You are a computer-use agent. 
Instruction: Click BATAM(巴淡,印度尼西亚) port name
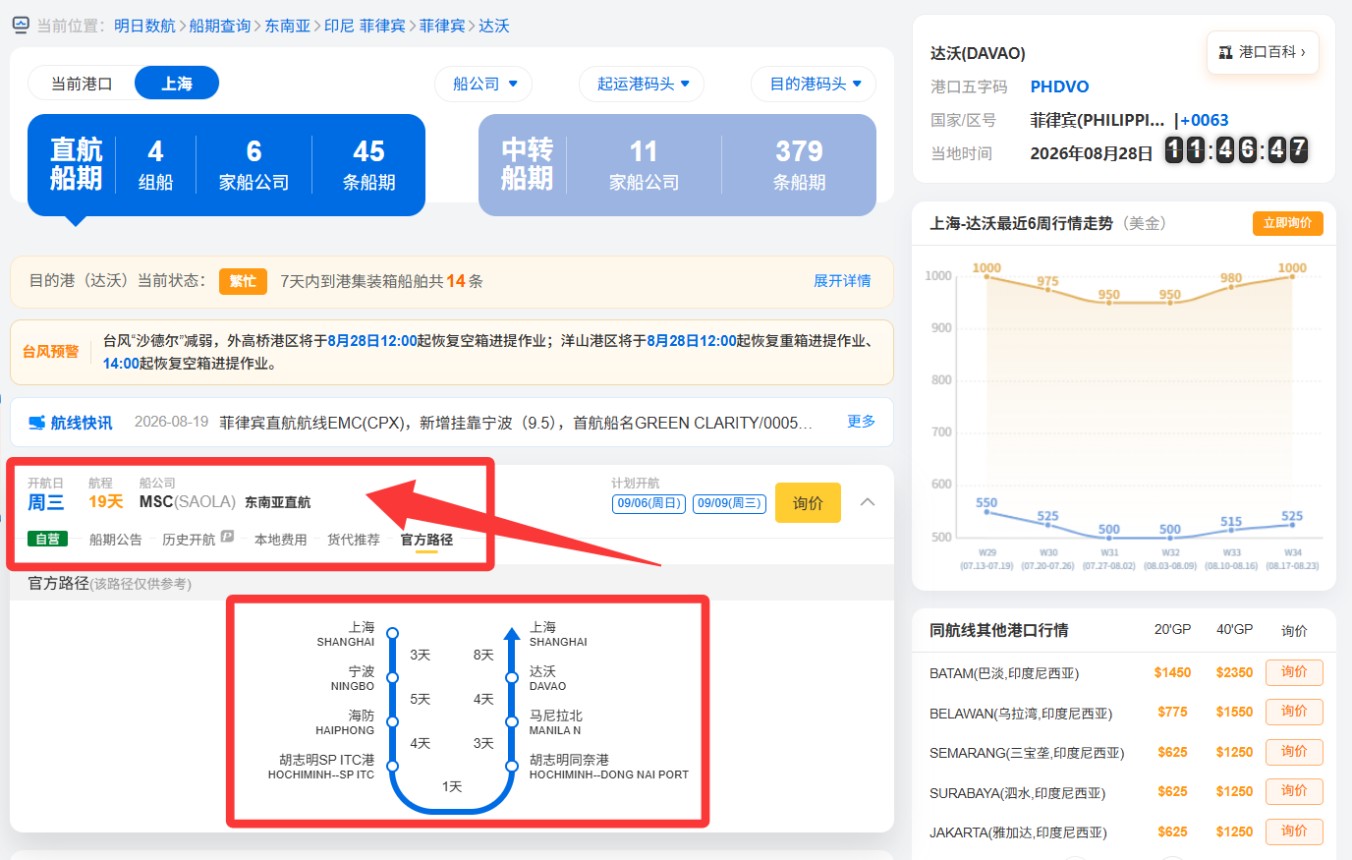(1004, 673)
